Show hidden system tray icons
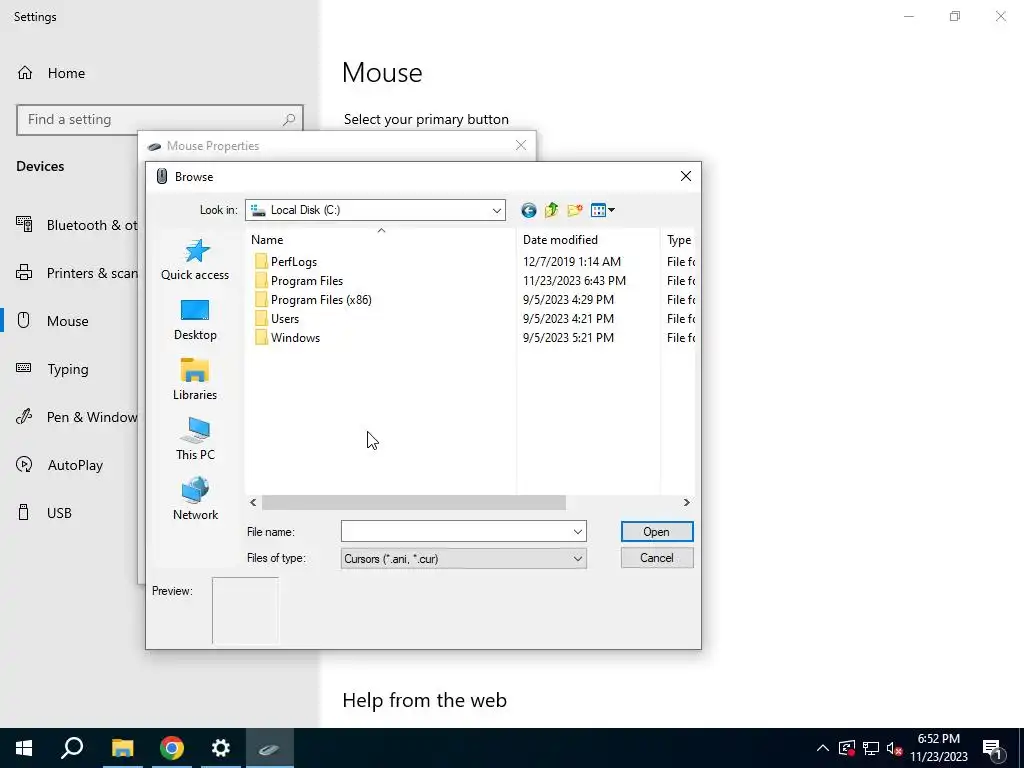 coord(823,748)
